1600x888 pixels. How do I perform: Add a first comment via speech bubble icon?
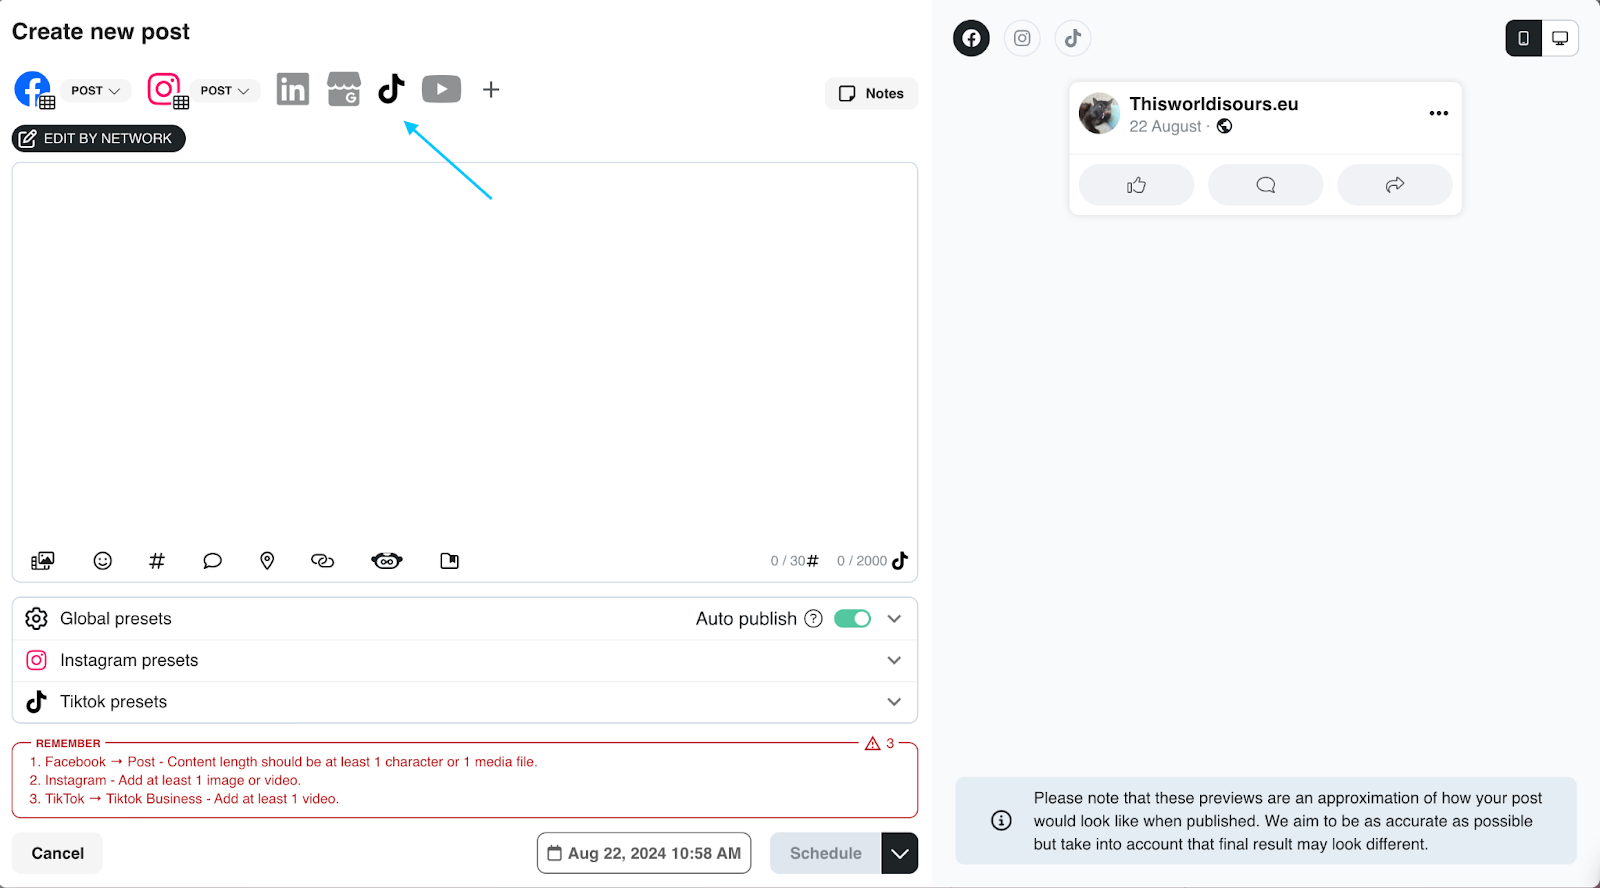pyautogui.click(x=212, y=561)
